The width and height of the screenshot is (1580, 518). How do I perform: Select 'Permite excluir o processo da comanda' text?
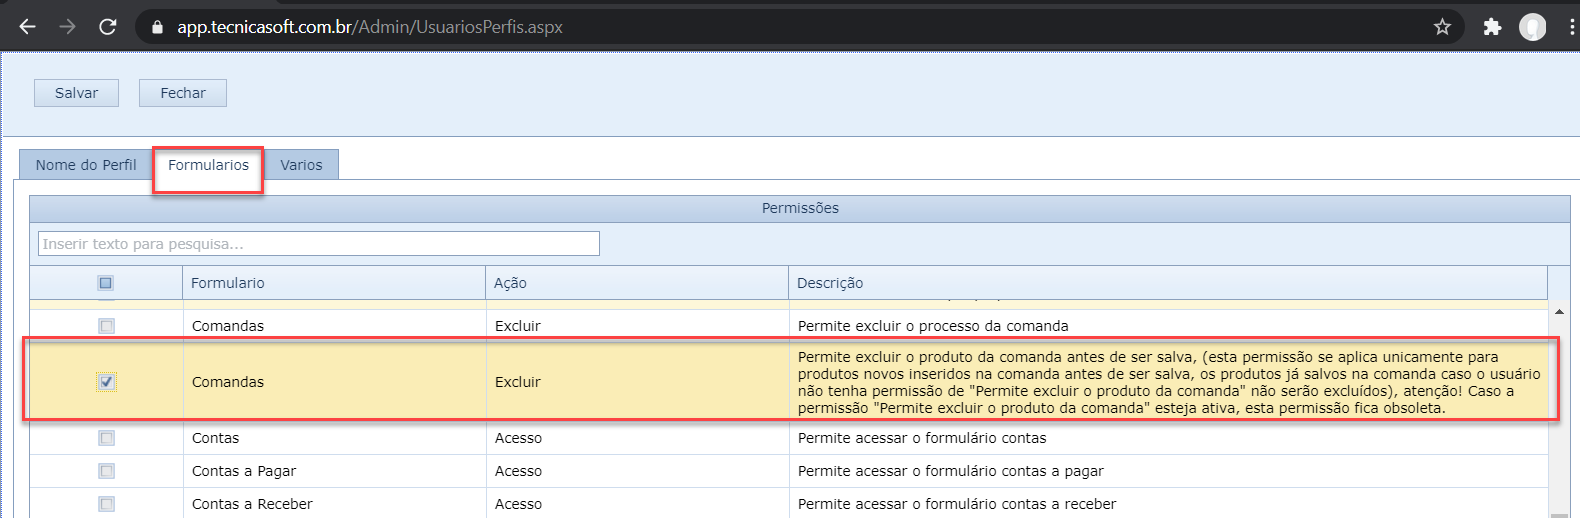click(933, 326)
